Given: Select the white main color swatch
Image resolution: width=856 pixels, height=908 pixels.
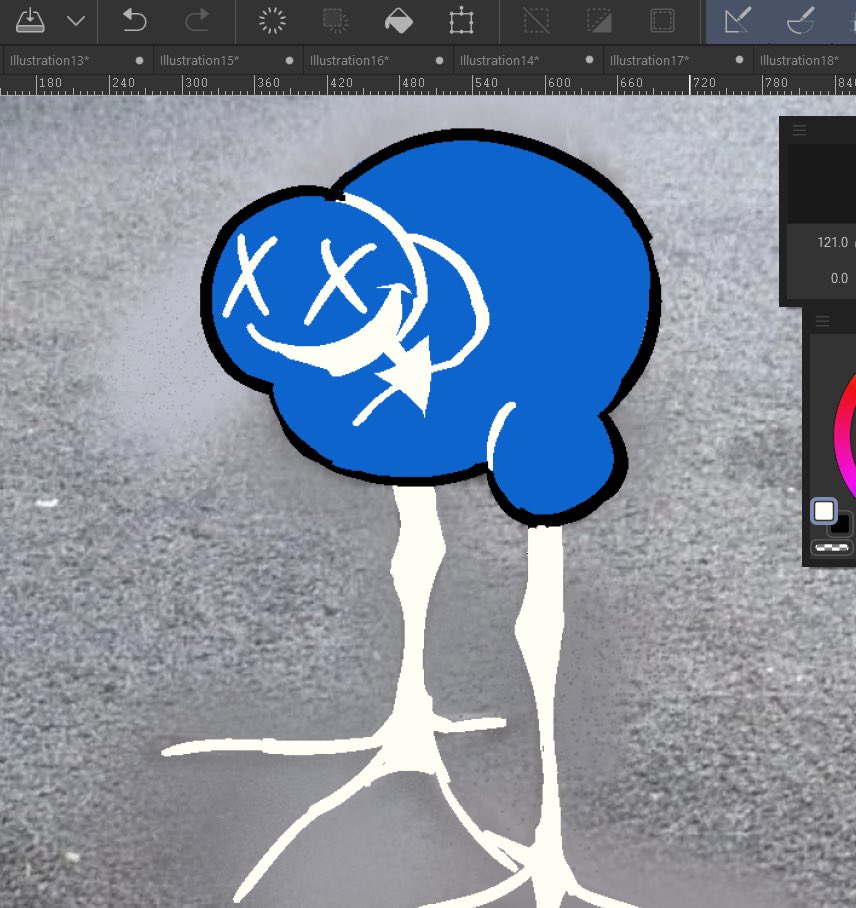Looking at the screenshot, I should pyautogui.click(x=823, y=511).
